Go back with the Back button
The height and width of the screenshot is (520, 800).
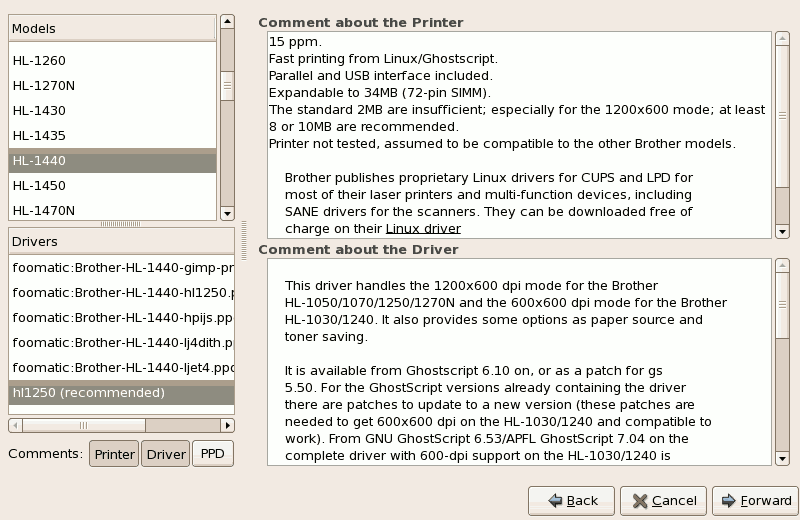571,501
